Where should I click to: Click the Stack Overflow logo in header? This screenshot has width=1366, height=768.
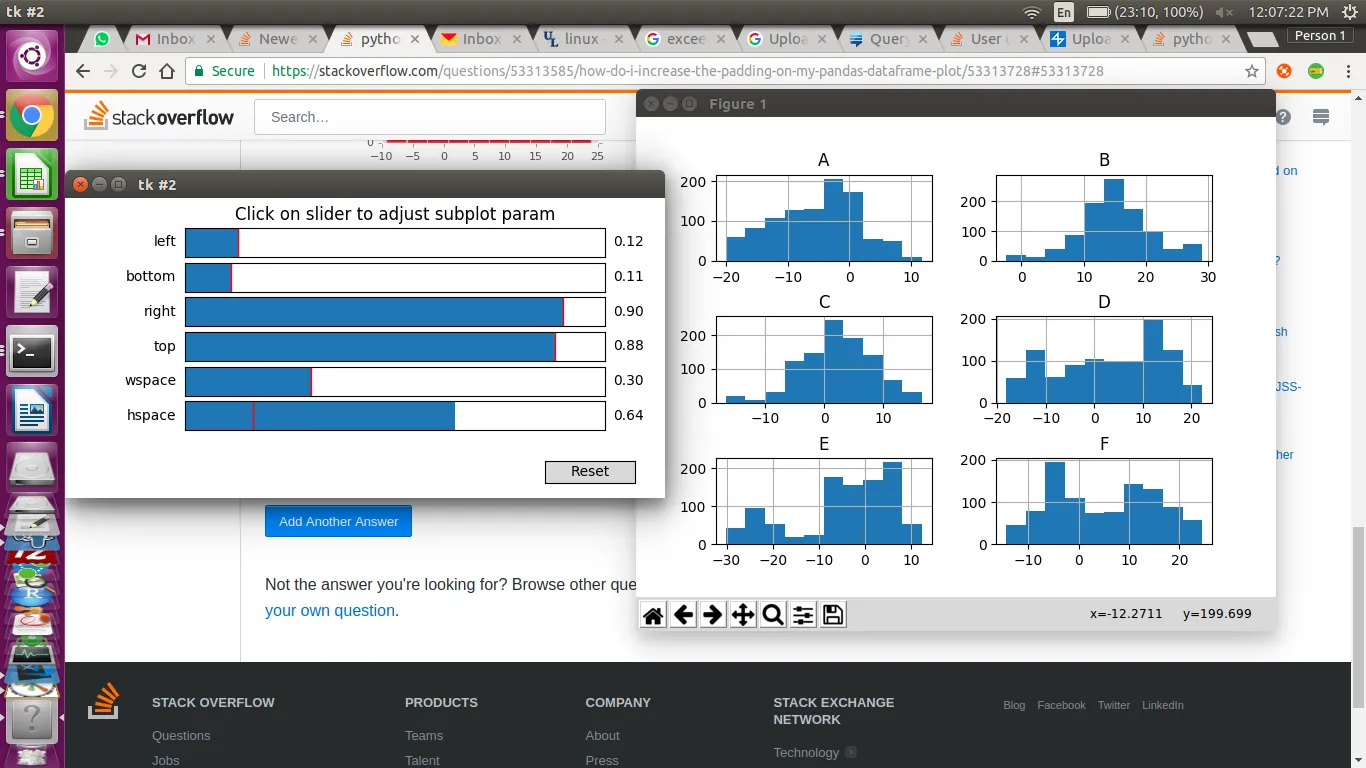pos(159,117)
